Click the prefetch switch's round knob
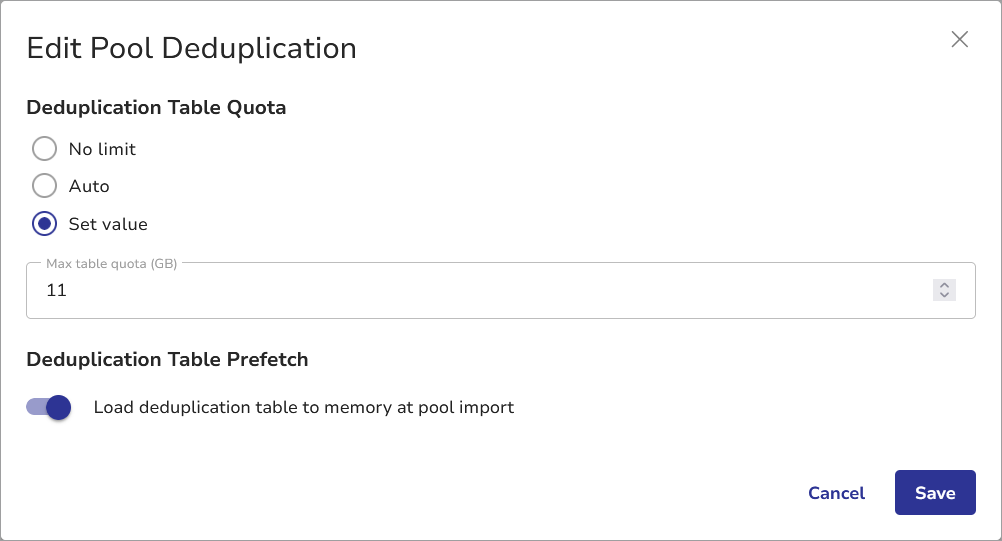The width and height of the screenshot is (1002, 541). pyautogui.click(x=59, y=407)
